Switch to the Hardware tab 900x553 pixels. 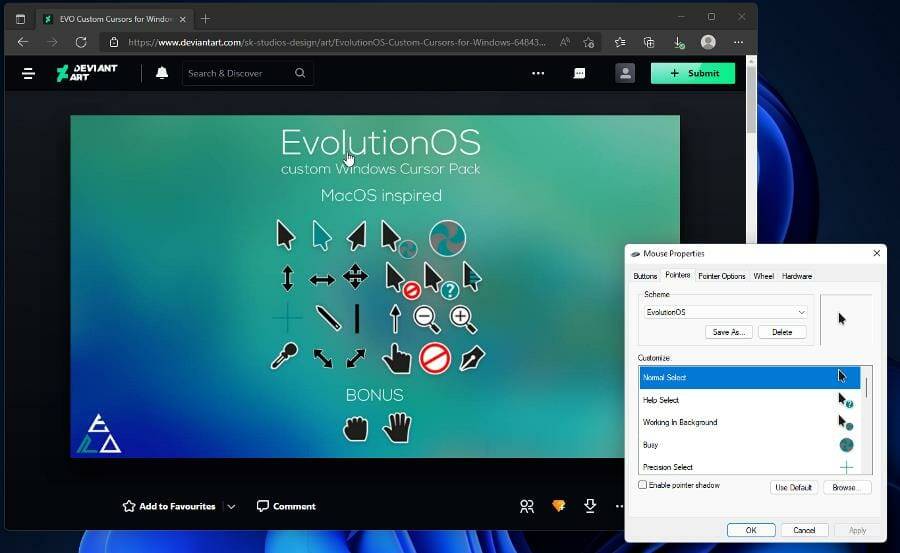coord(797,276)
